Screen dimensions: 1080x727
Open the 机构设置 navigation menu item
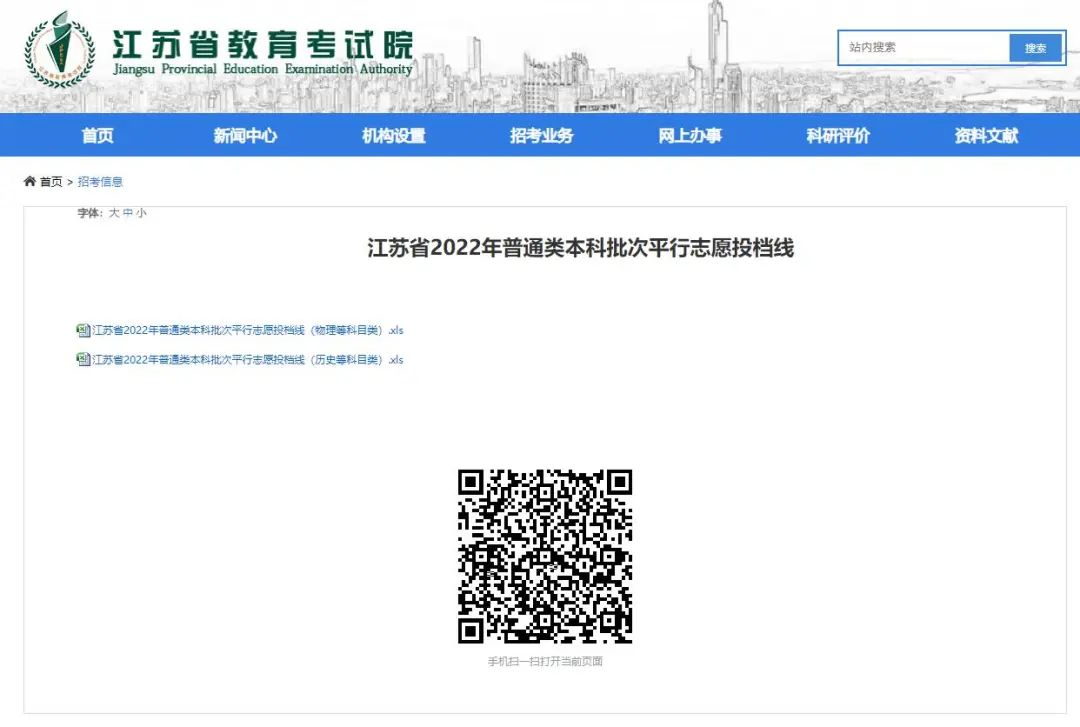pyautogui.click(x=394, y=136)
